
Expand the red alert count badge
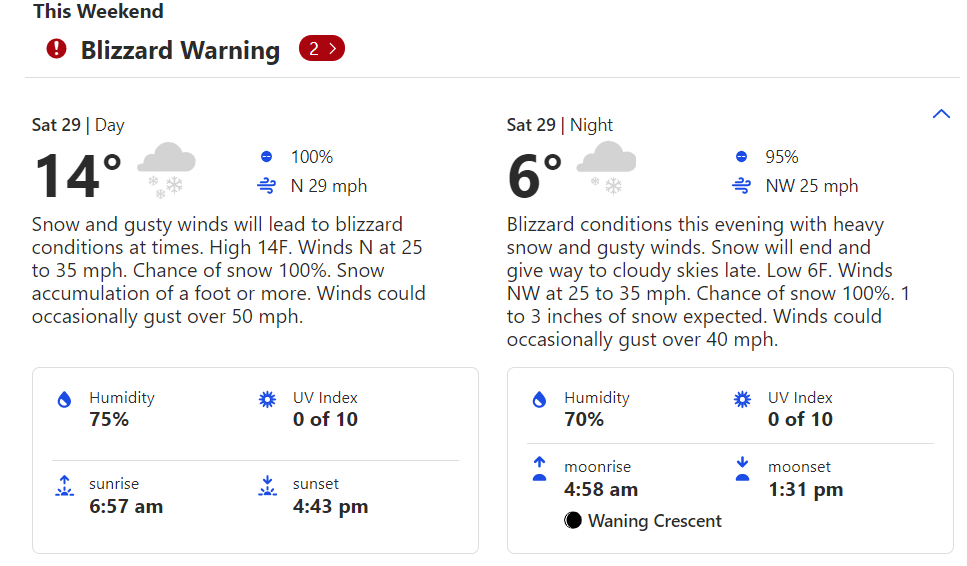[322, 48]
